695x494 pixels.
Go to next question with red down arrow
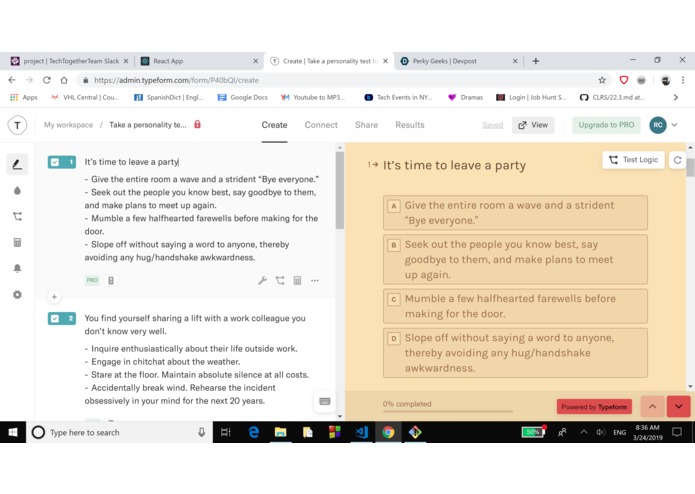(x=679, y=406)
